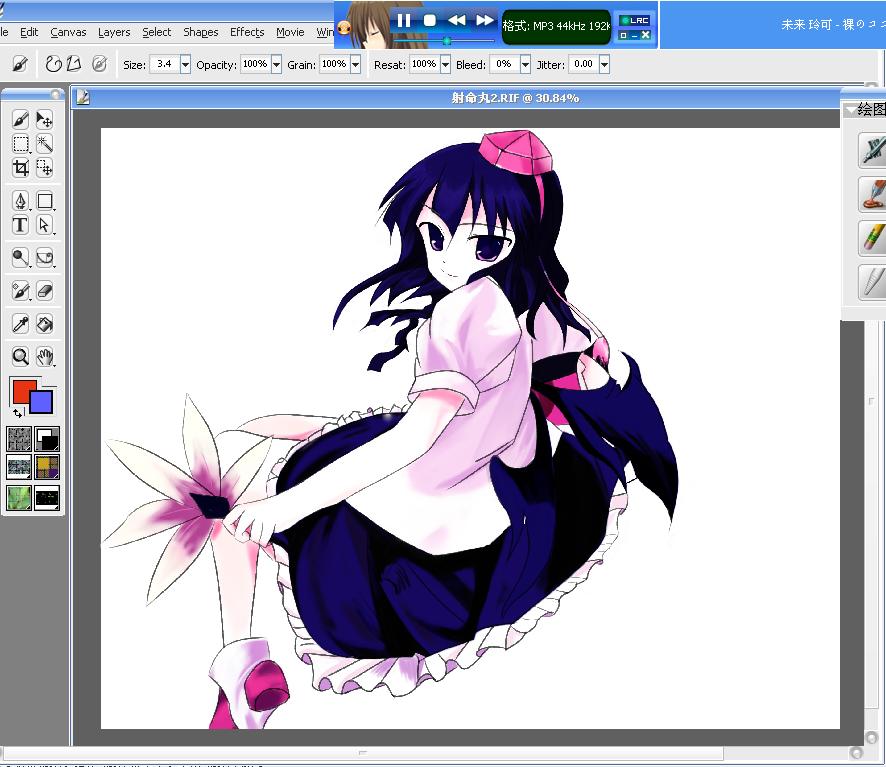886x767 pixels.
Task: Select the Eraser tool
Action: point(44,291)
